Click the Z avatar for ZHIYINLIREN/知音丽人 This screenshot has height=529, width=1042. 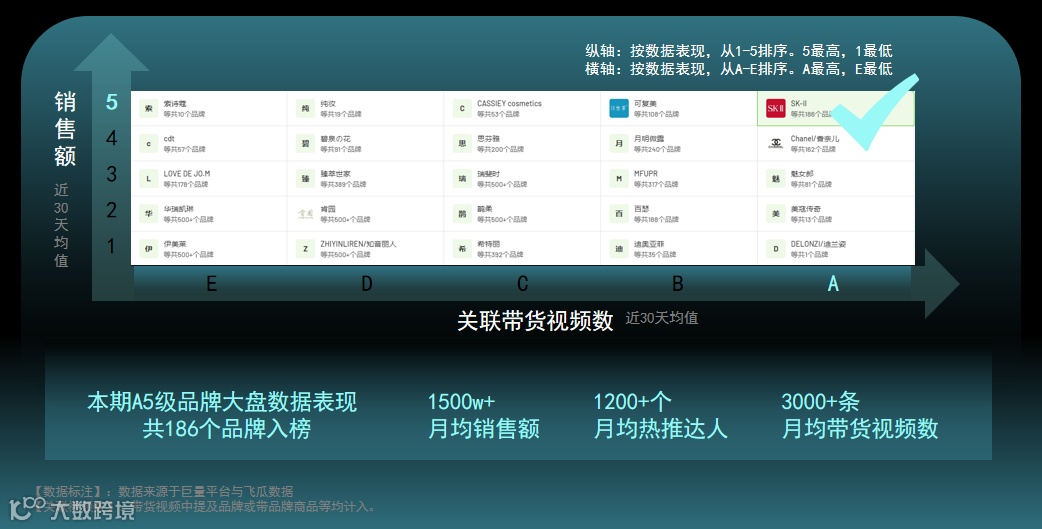[306, 249]
